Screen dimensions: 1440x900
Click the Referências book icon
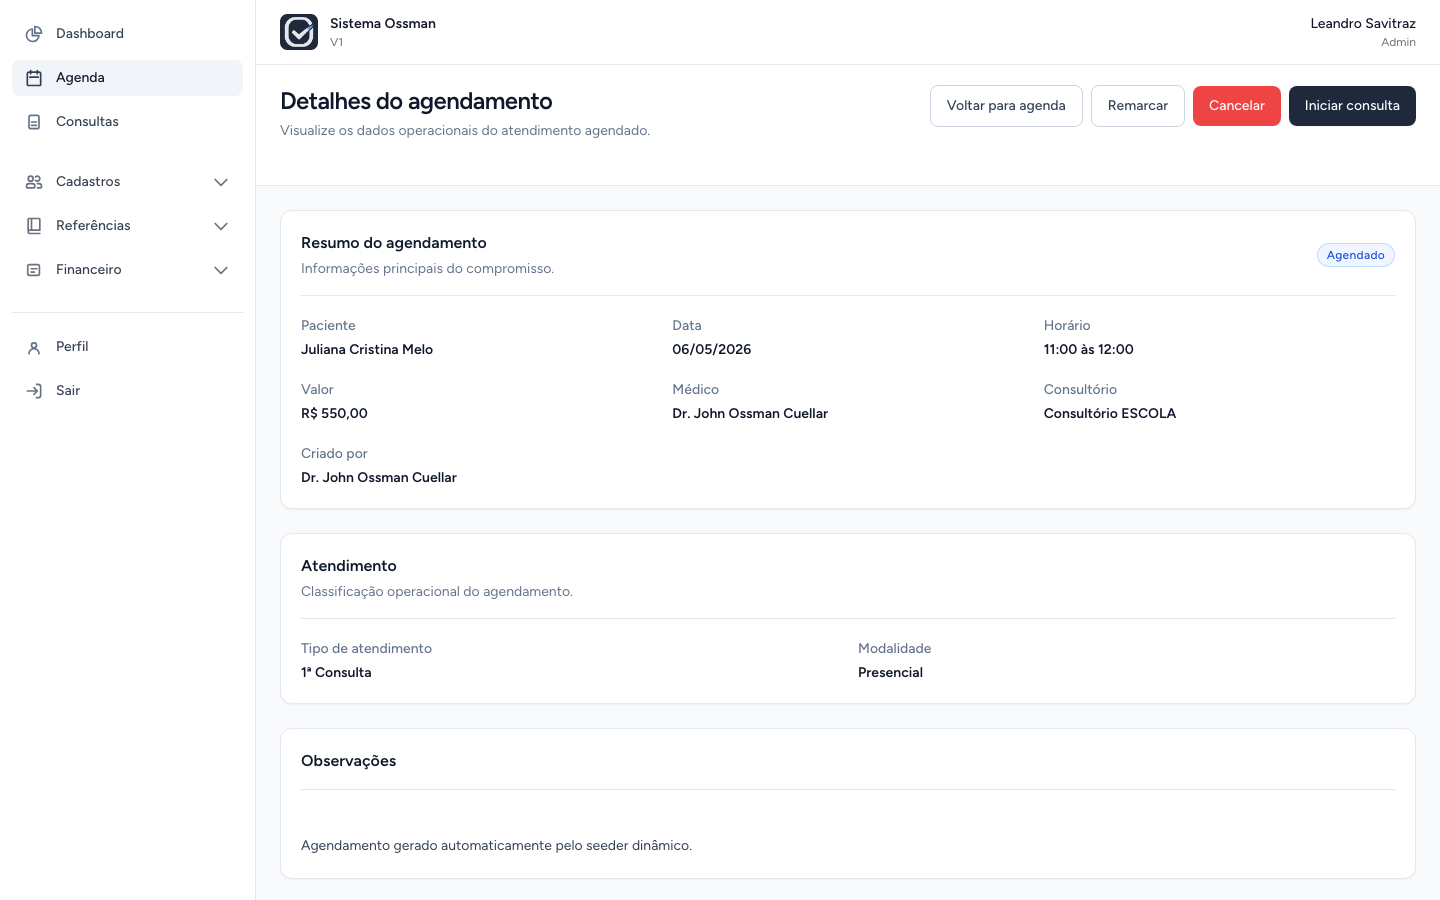pos(34,226)
